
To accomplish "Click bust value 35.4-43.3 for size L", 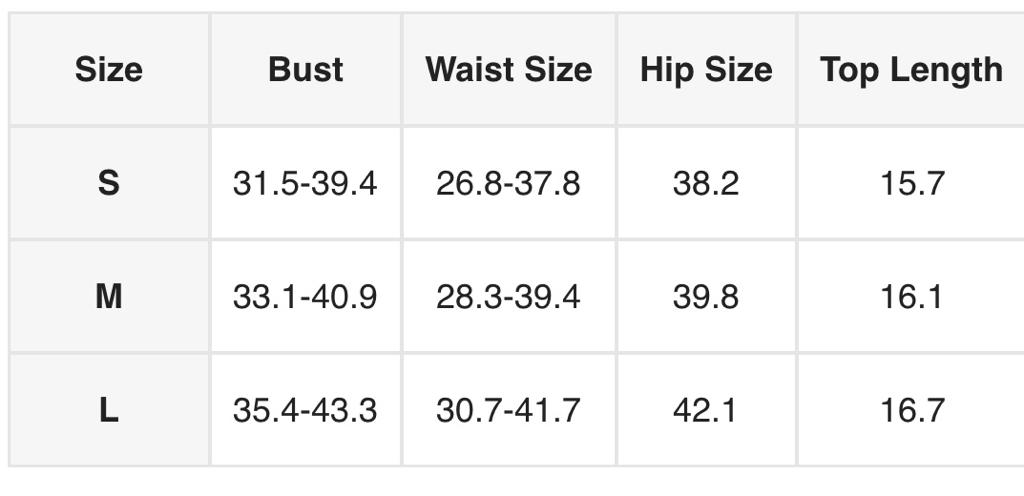I will [305, 410].
